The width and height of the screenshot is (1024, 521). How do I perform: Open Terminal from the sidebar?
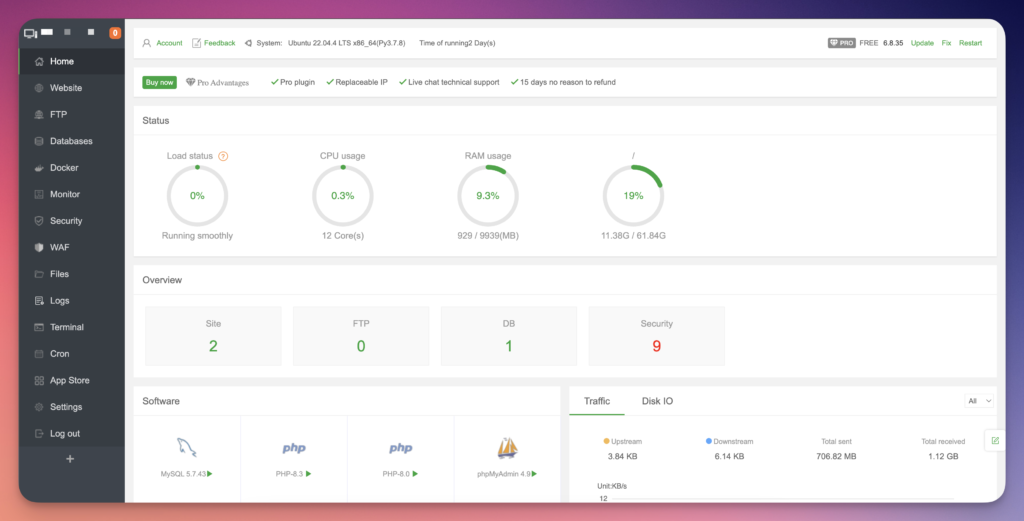(66, 327)
